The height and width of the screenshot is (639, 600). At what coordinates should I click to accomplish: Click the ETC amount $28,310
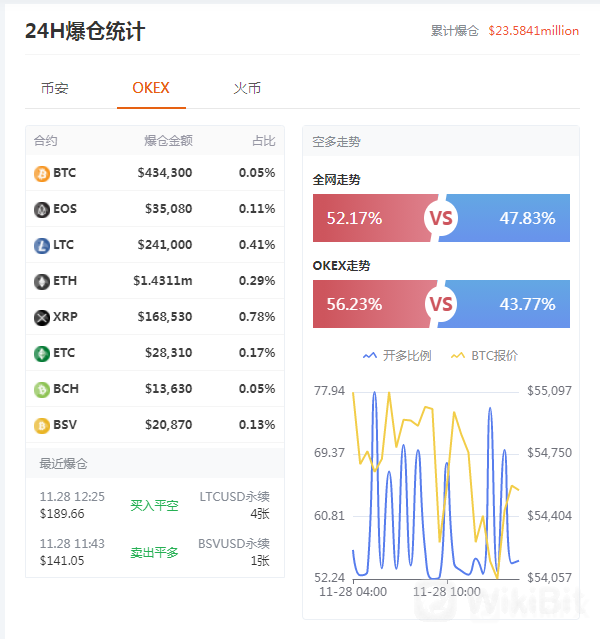169,353
